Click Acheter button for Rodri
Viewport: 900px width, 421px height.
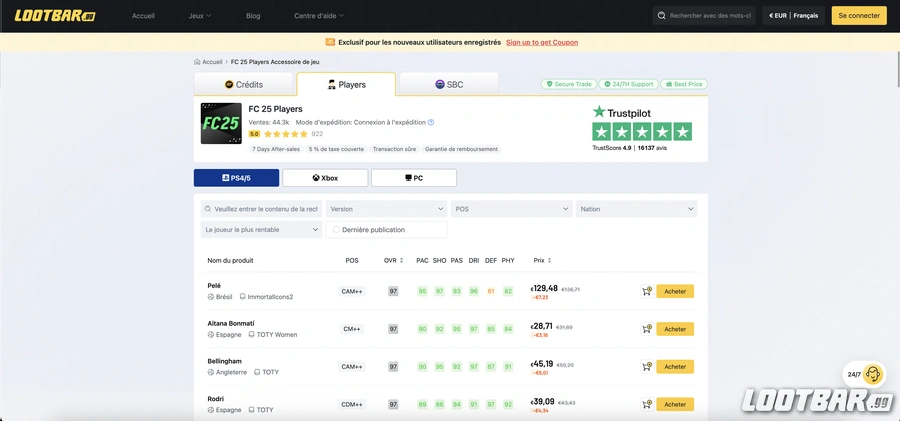tap(675, 404)
